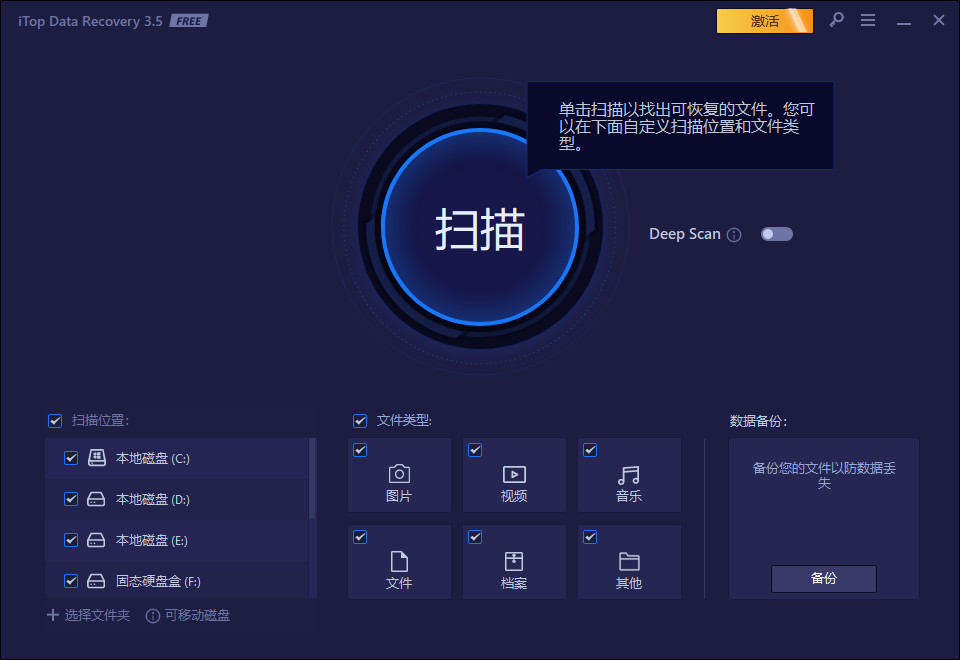This screenshot has height=660, width=960.
Task: Click the drive icon for 固态硬盘盒 (F:)
Action: coord(96,581)
